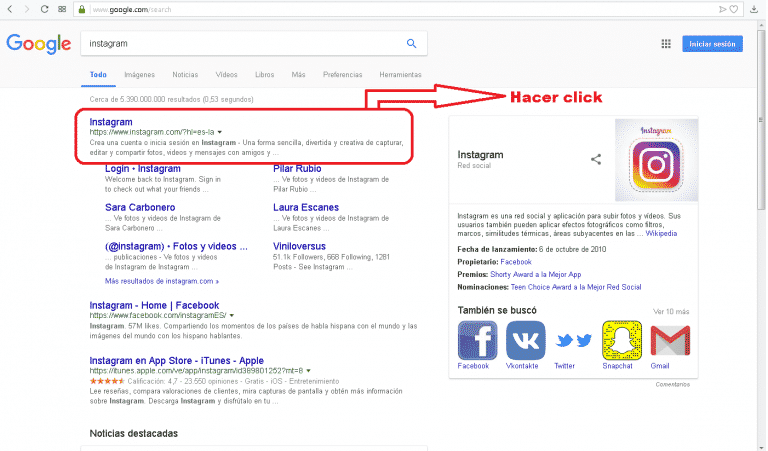Open the Vkontakte icon suggestion

point(525,341)
